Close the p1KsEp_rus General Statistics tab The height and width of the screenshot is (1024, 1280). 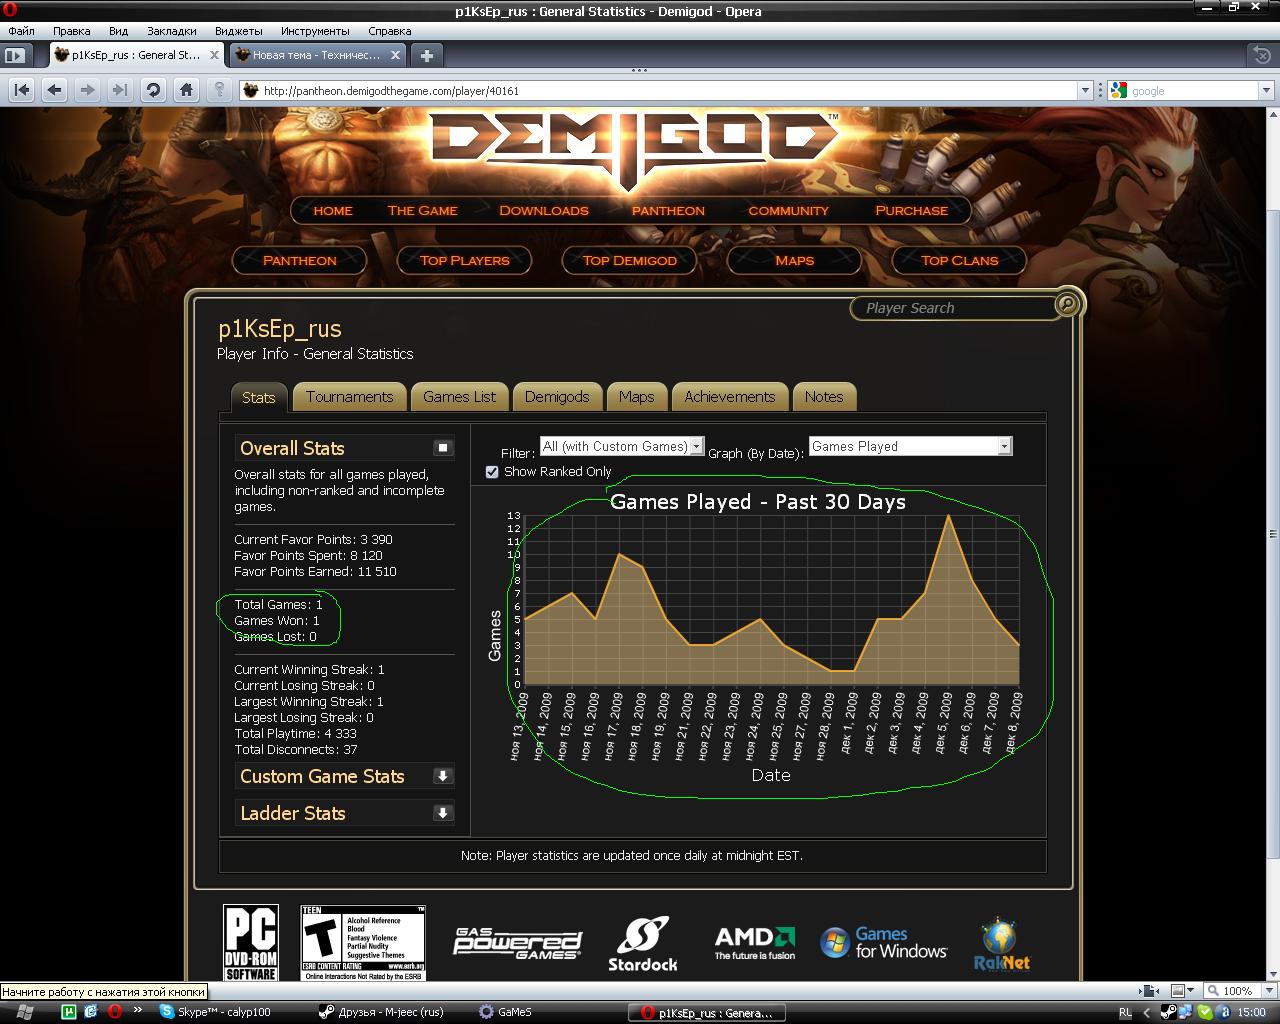(x=214, y=55)
